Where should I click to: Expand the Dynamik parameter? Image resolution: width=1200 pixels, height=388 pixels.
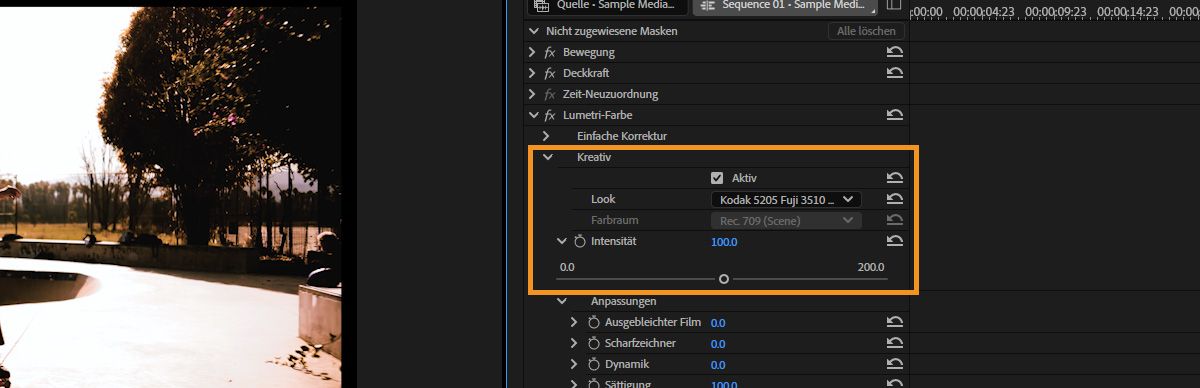574,364
